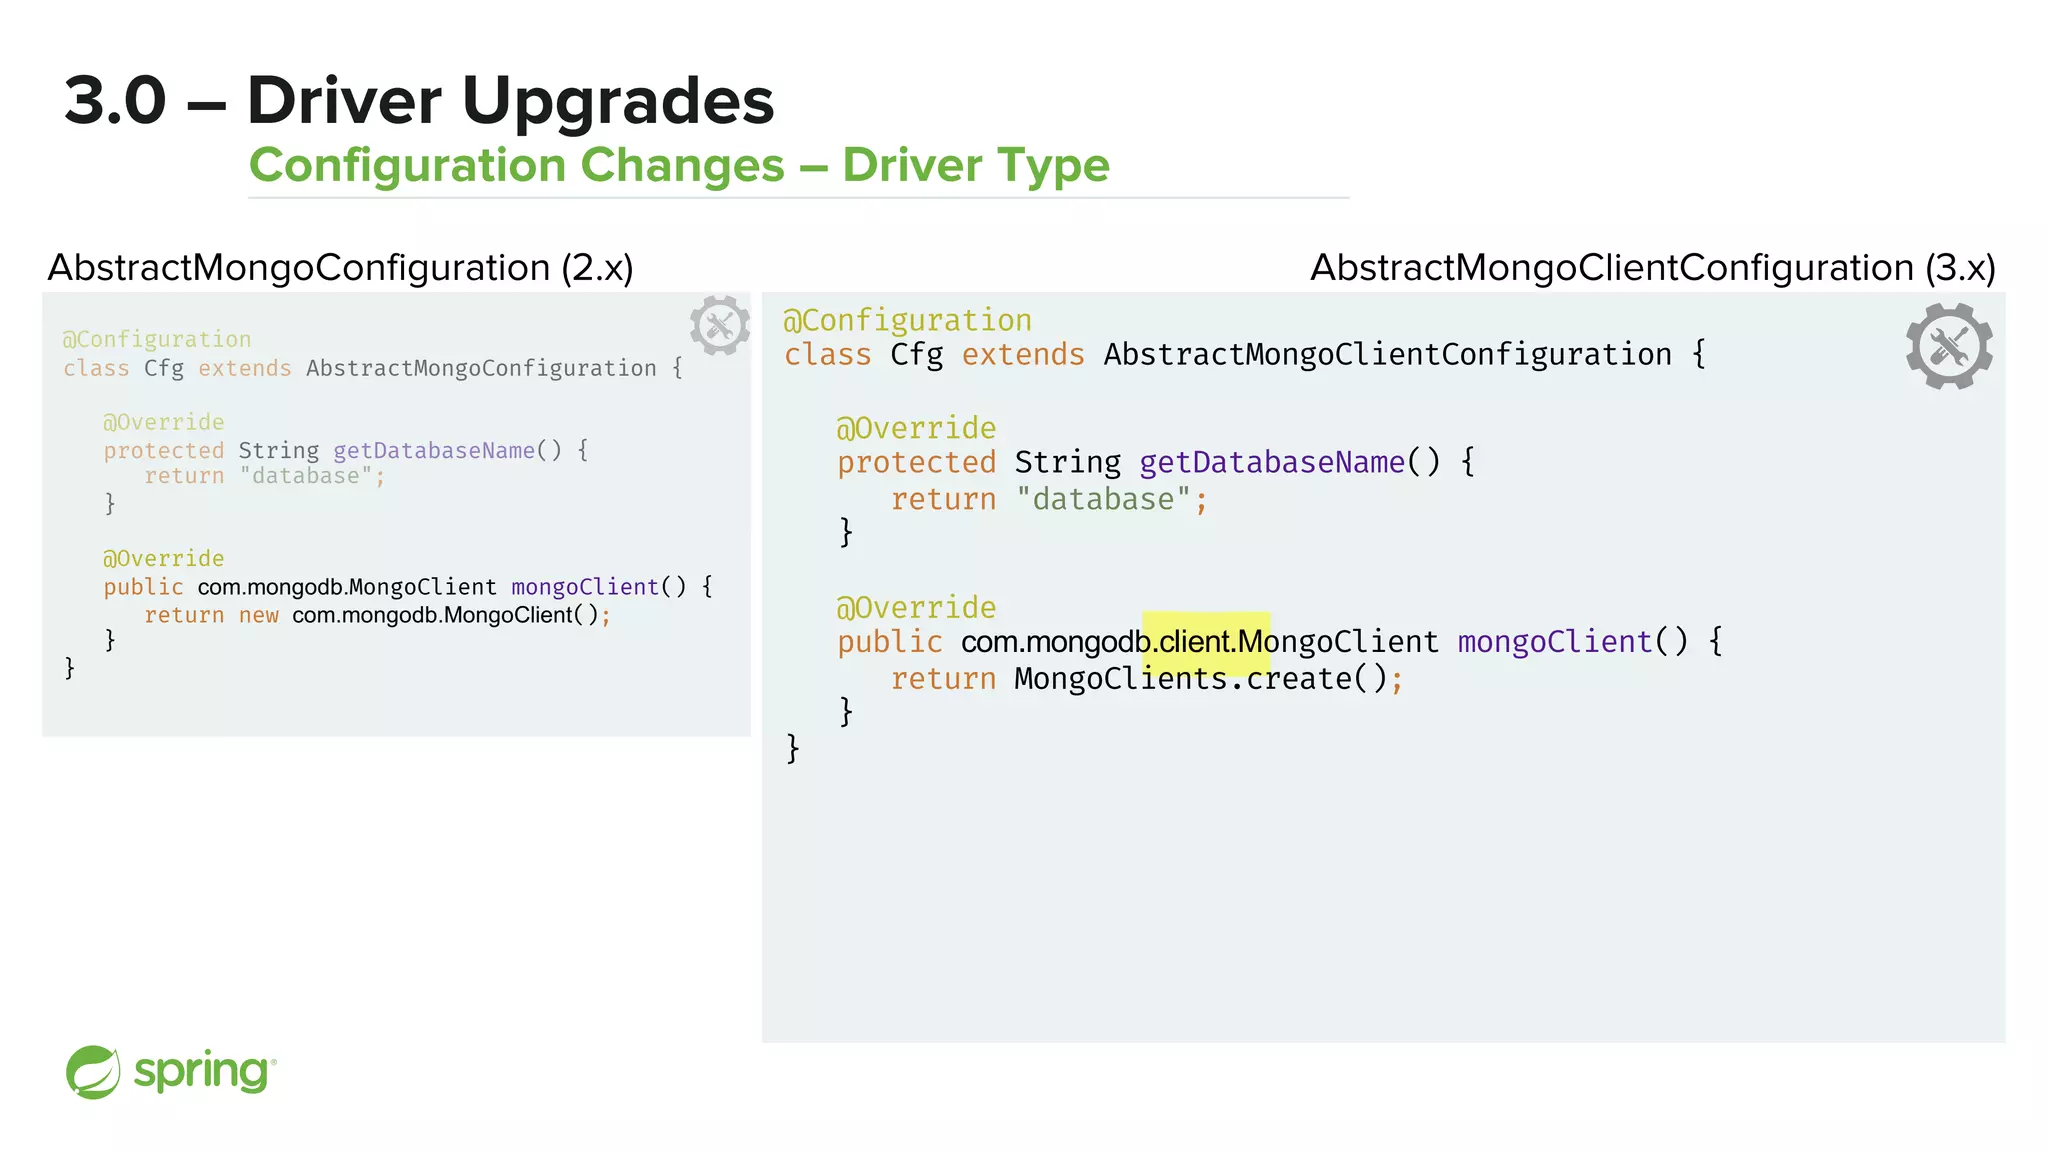Click the Spring leaf logo
Image resolution: width=2048 pixels, height=1152 pixels.
pos(93,1072)
